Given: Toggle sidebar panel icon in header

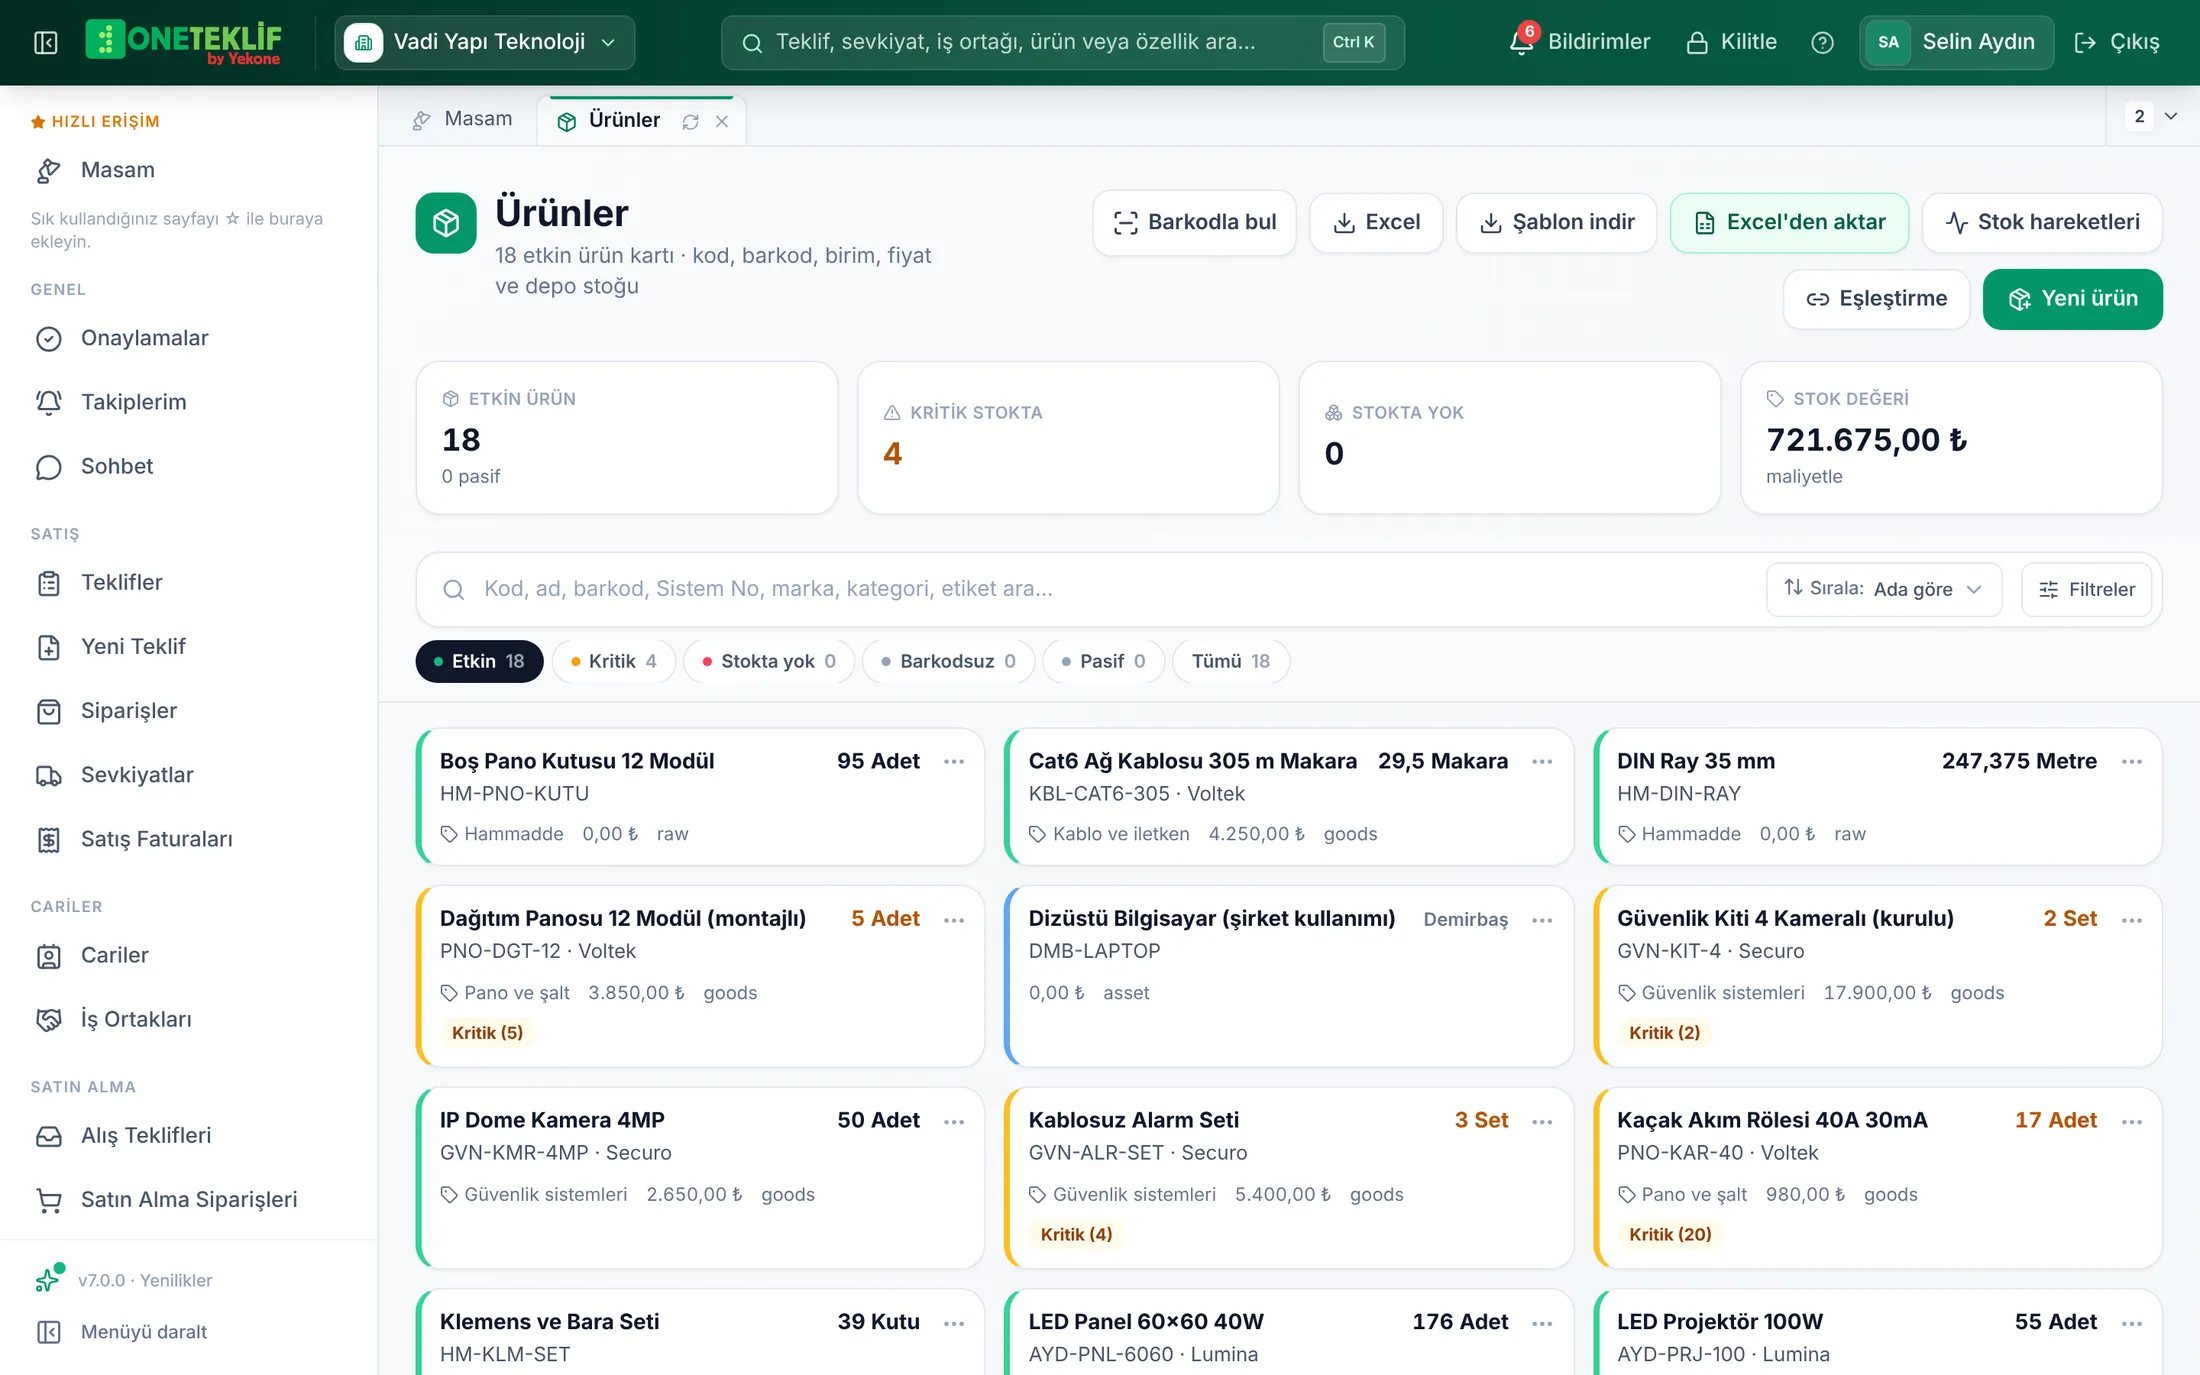Looking at the screenshot, I should click(46, 42).
